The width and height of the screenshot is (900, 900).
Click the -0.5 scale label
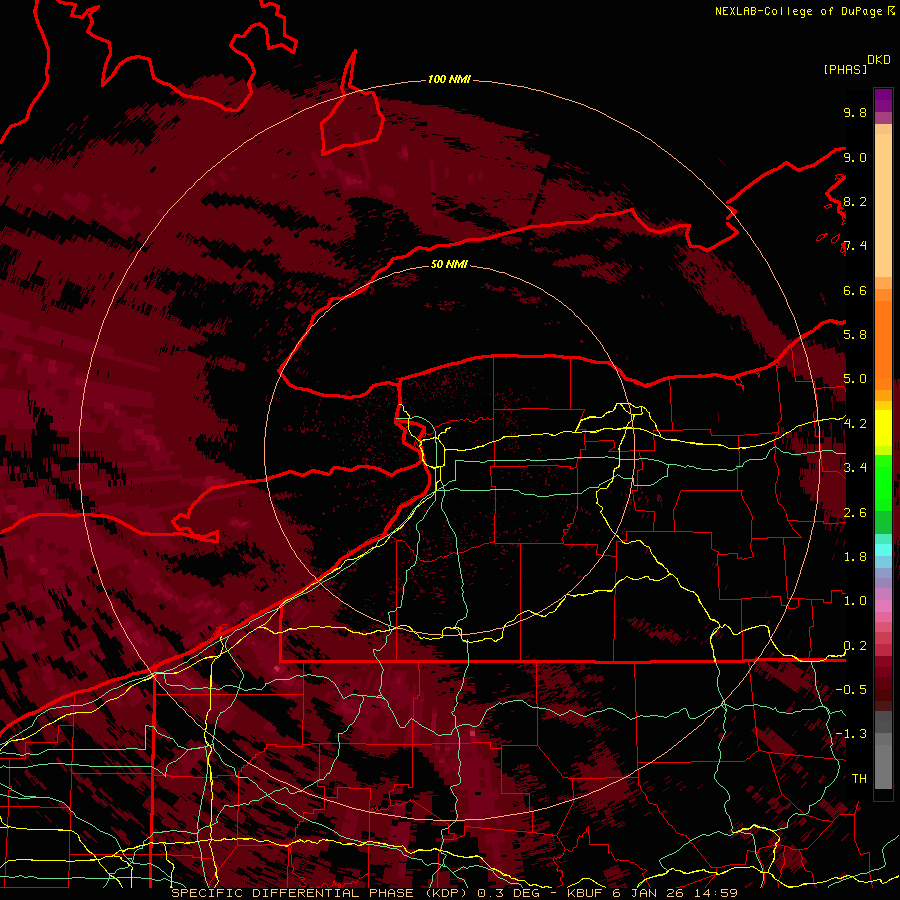pyautogui.click(x=851, y=689)
